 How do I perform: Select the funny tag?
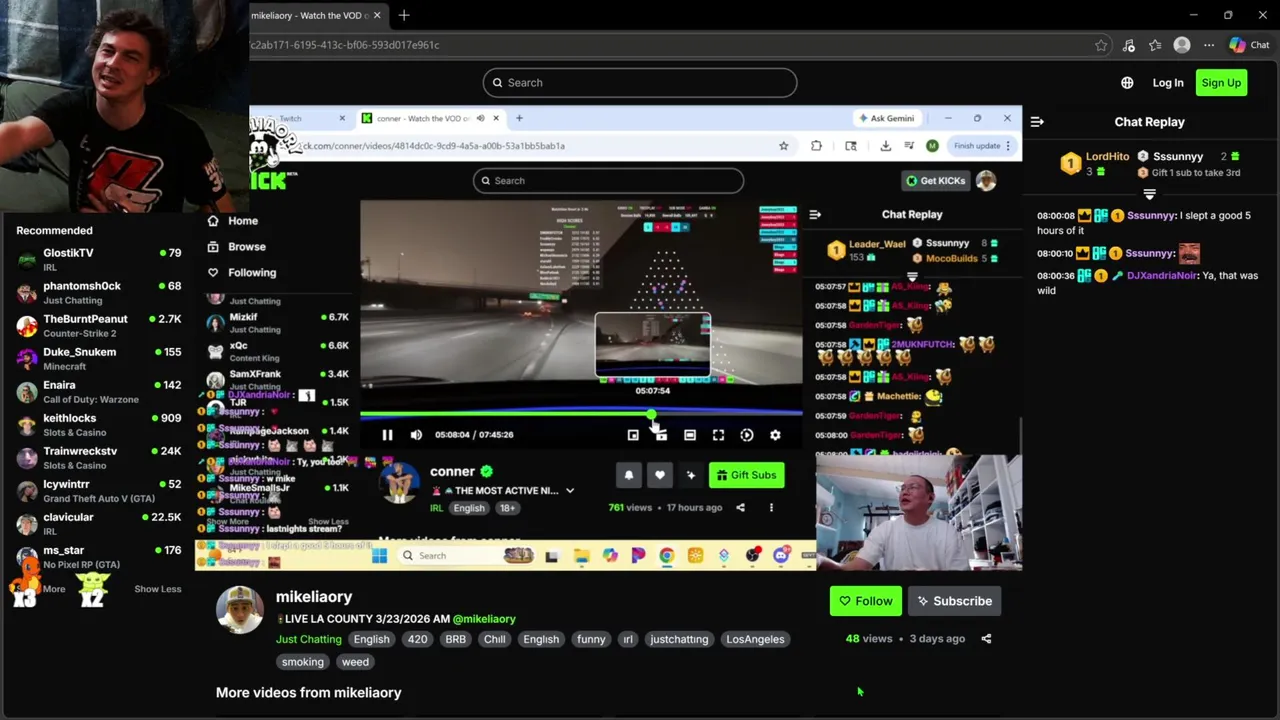click(x=591, y=639)
